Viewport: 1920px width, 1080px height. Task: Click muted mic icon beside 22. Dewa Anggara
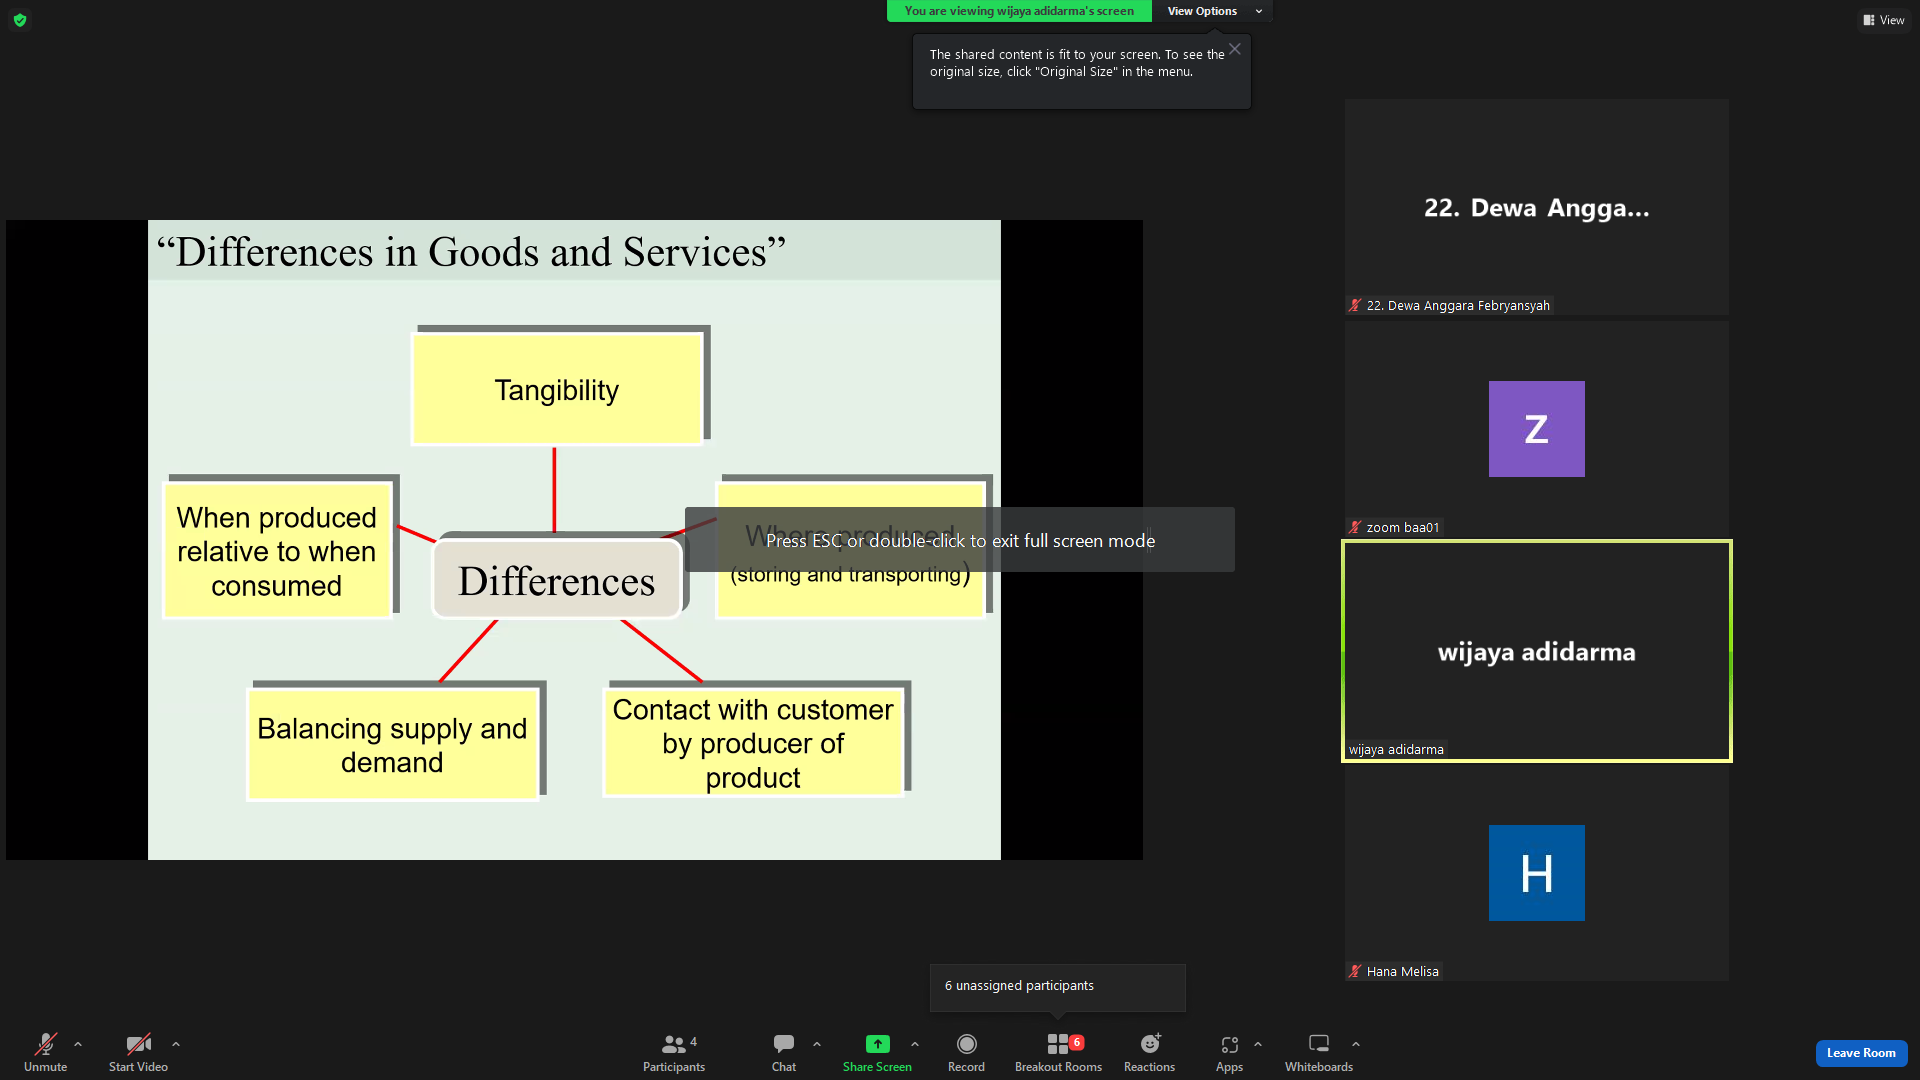pyautogui.click(x=1355, y=305)
